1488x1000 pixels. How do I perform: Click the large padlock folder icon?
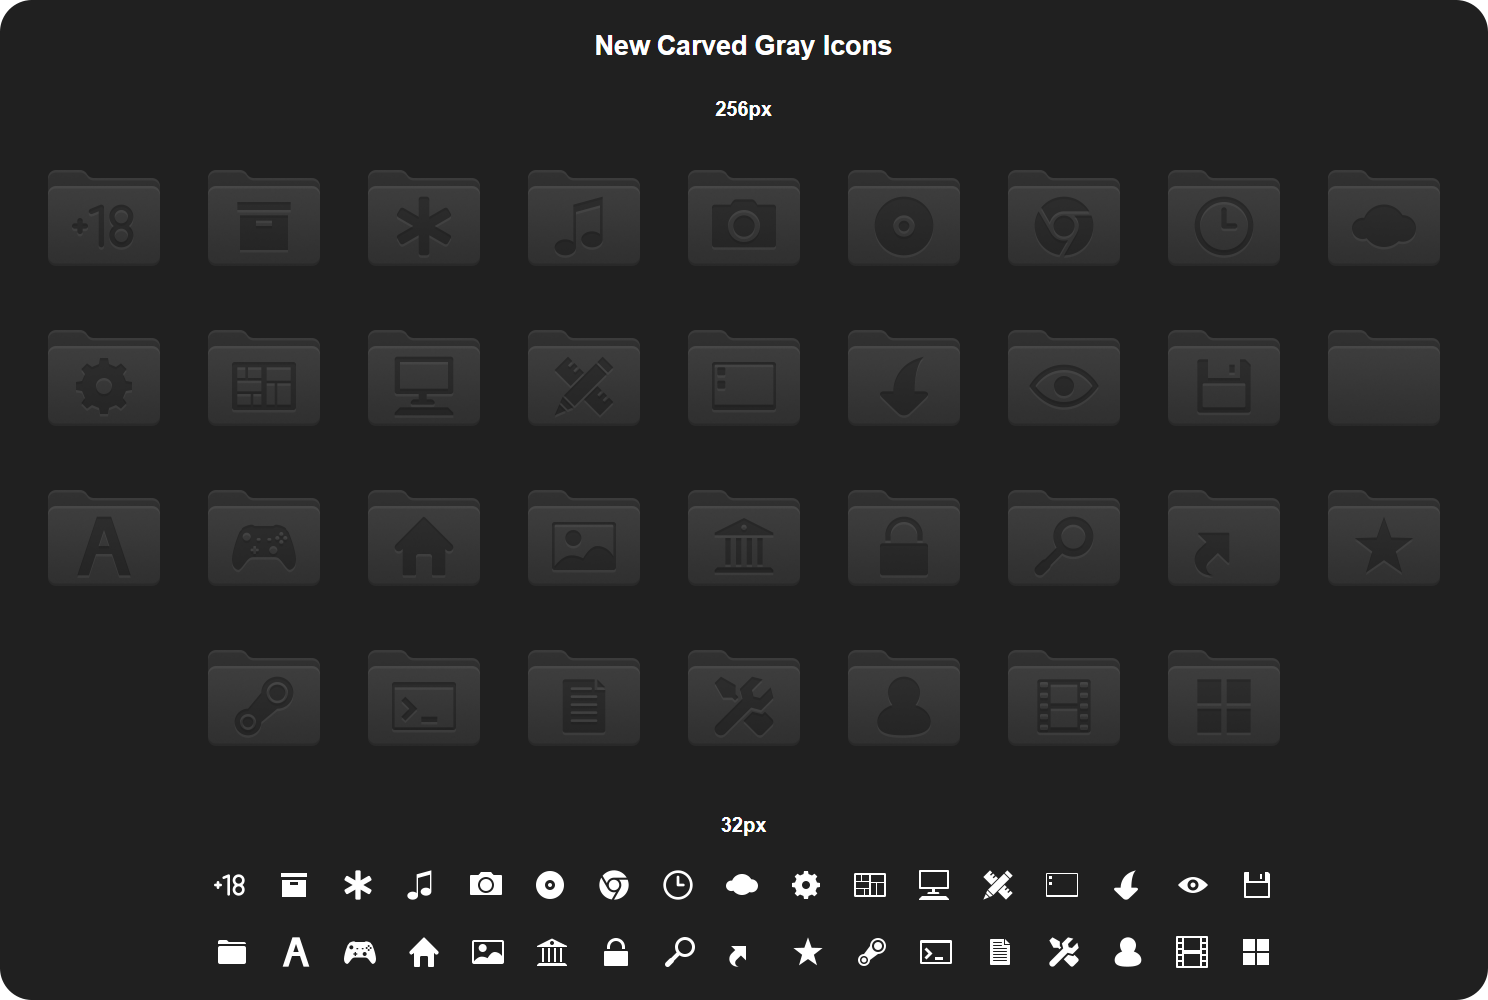click(904, 537)
